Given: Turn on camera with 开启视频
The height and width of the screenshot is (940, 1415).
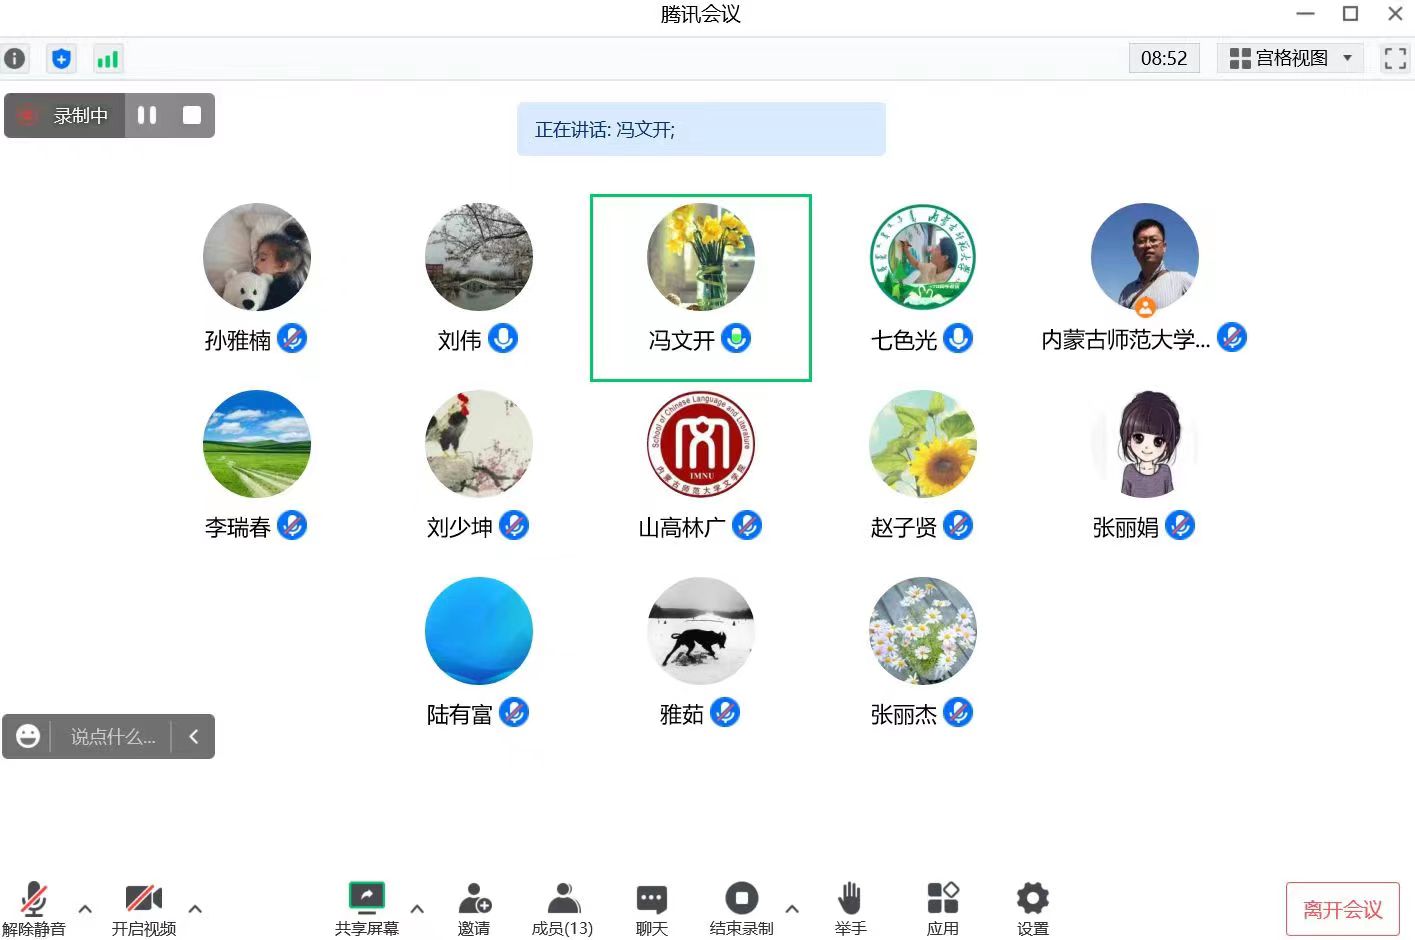Looking at the screenshot, I should pos(143,908).
